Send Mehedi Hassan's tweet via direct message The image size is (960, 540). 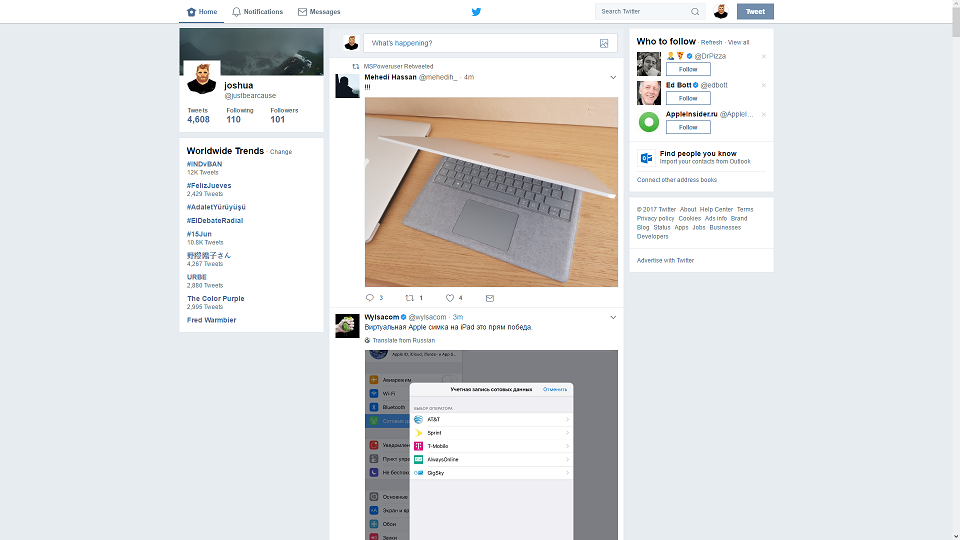[x=490, y=298]
